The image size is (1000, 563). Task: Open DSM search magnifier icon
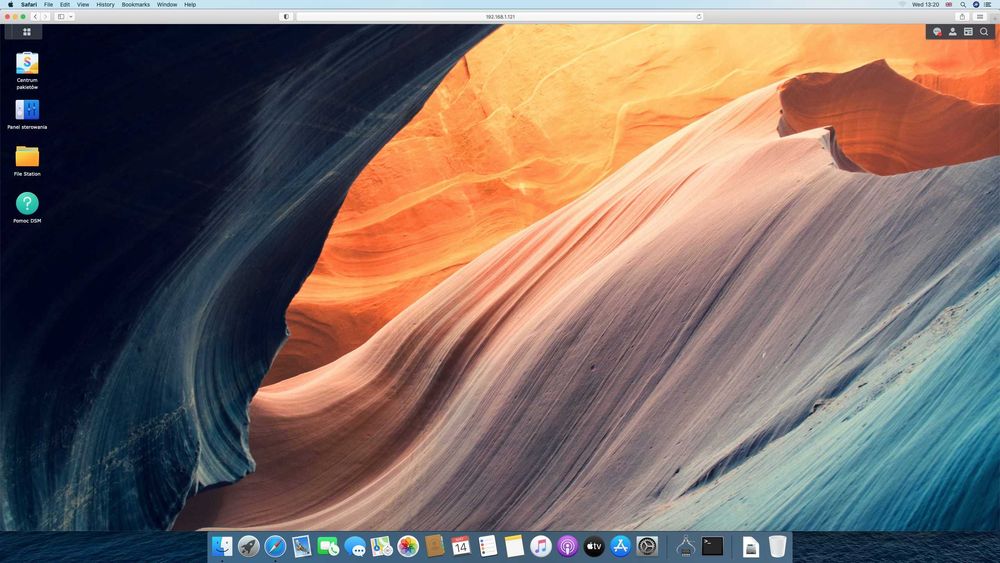click(x=984, y=32)
